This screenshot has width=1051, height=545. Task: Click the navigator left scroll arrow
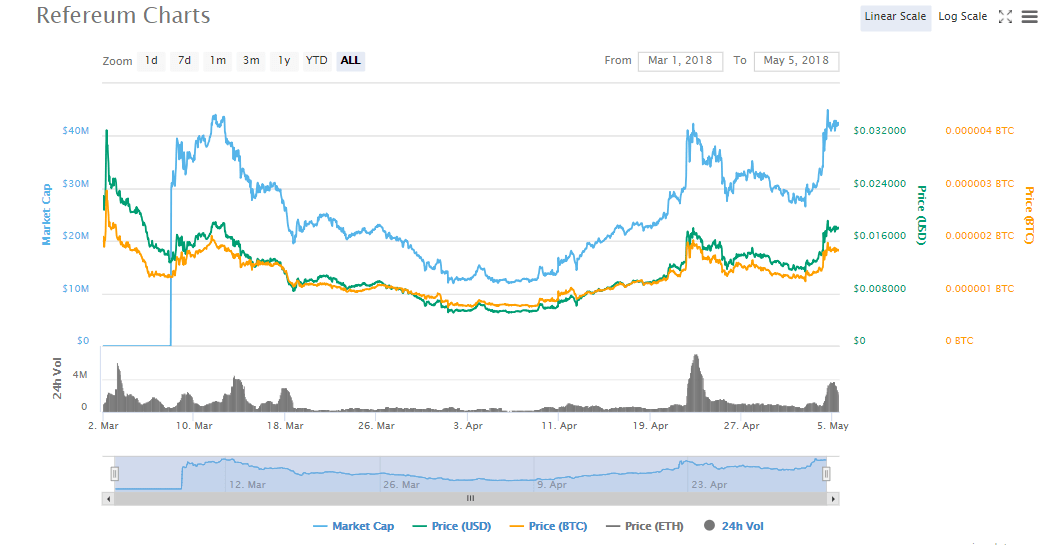[108, 498]
